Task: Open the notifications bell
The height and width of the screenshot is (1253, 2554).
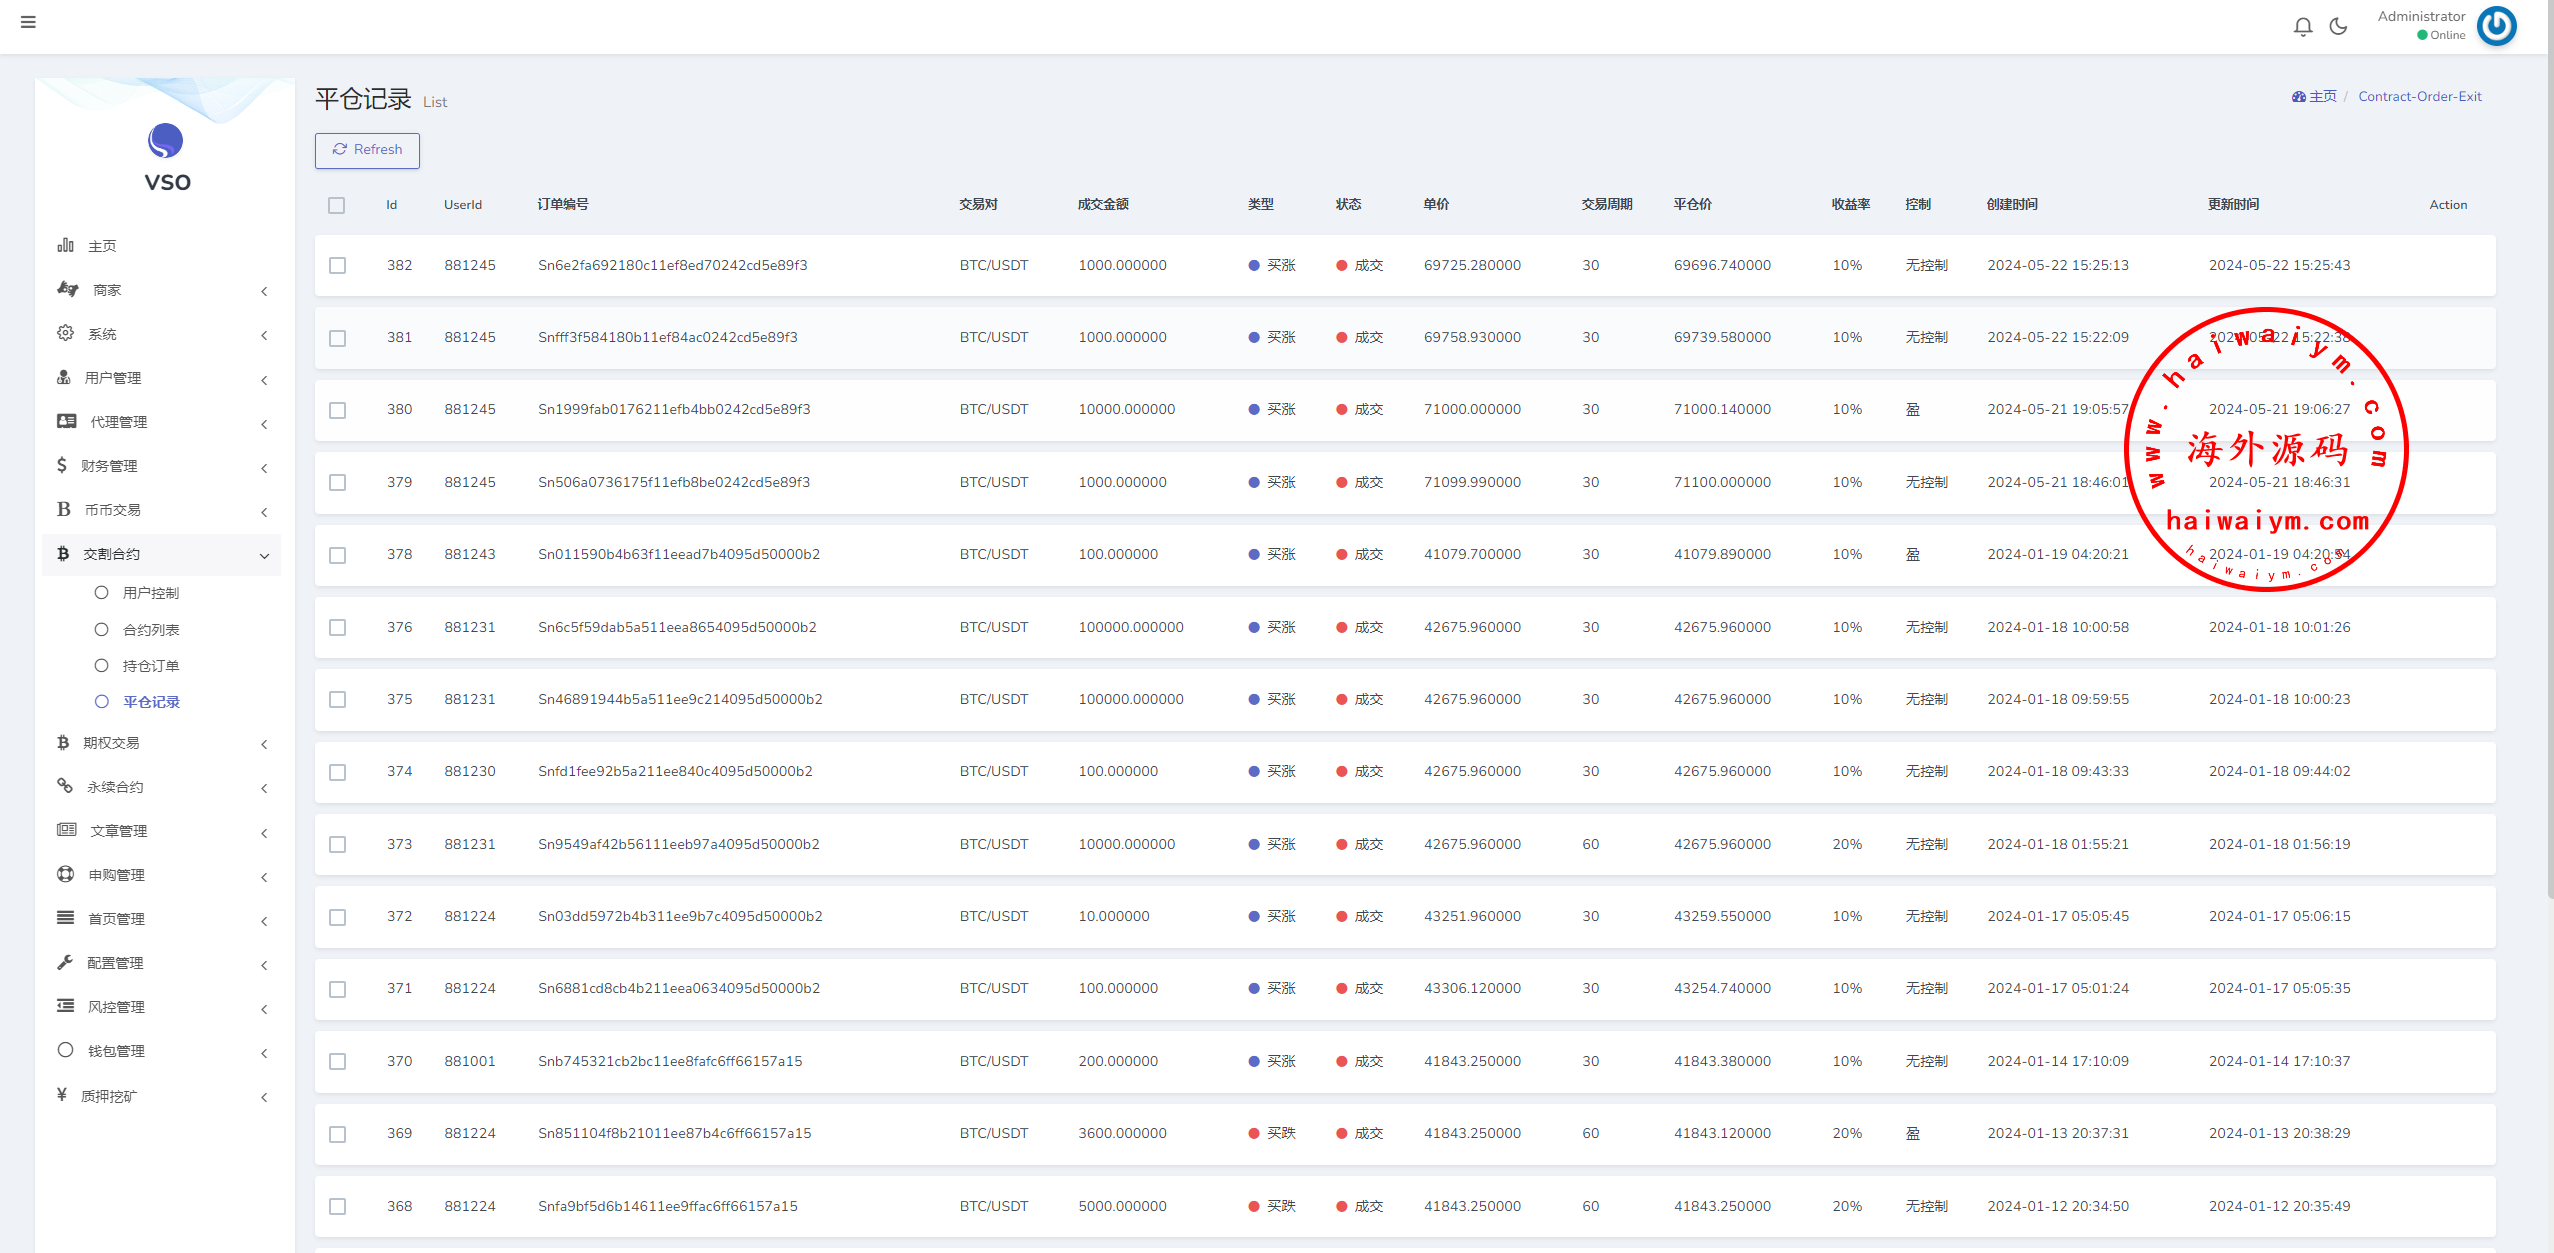Action: coord(2302,27)
